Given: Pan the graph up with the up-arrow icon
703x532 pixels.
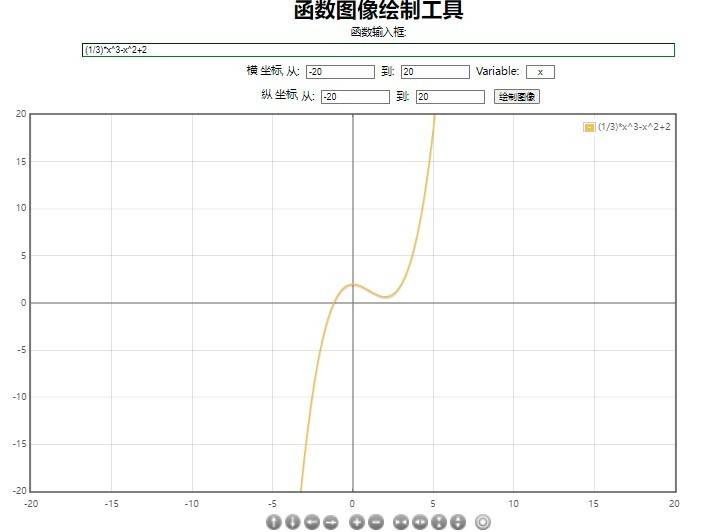Looking at the screenshot, I should (x=274, y=522).
